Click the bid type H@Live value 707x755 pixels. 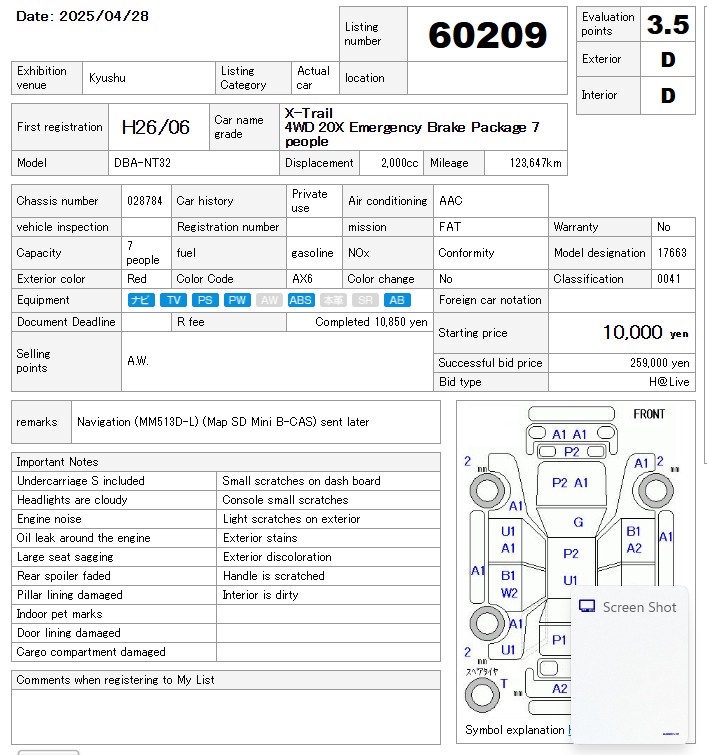[x=669, y=382]
